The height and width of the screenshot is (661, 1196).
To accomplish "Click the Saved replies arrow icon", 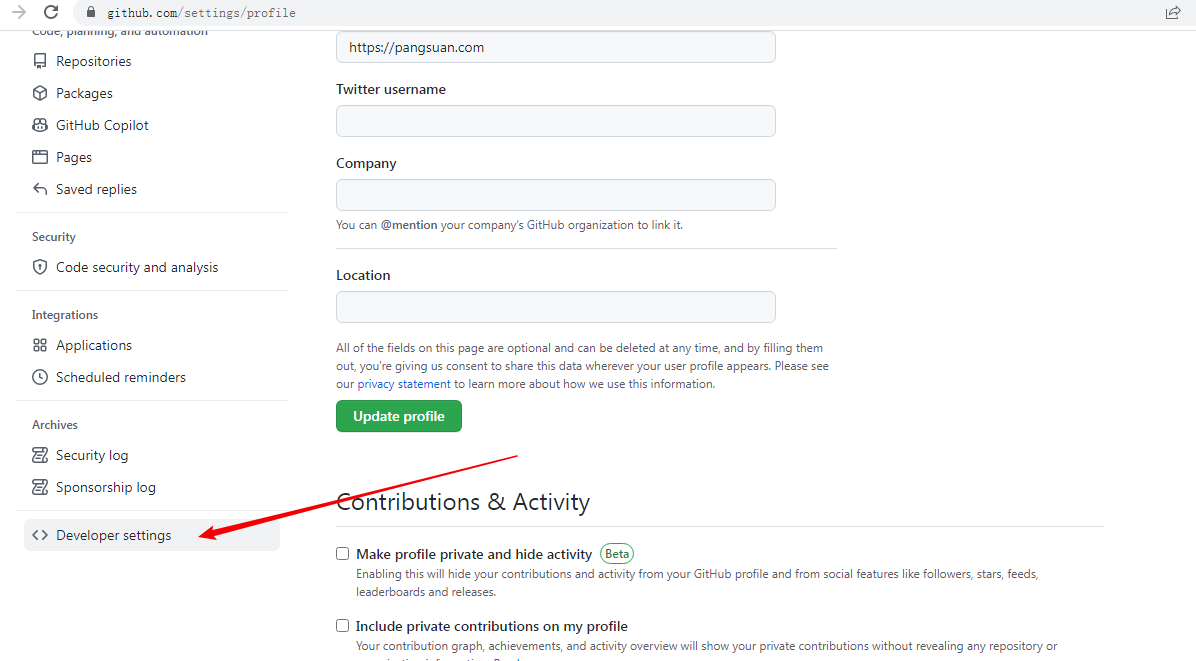I will [x=40, y=189].
